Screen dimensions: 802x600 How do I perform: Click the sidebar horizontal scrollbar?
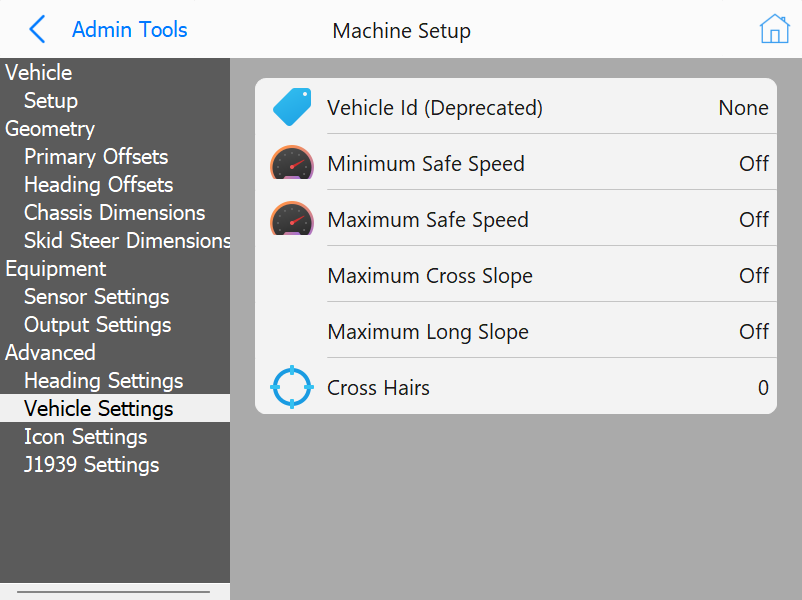[x=114, y=592]
